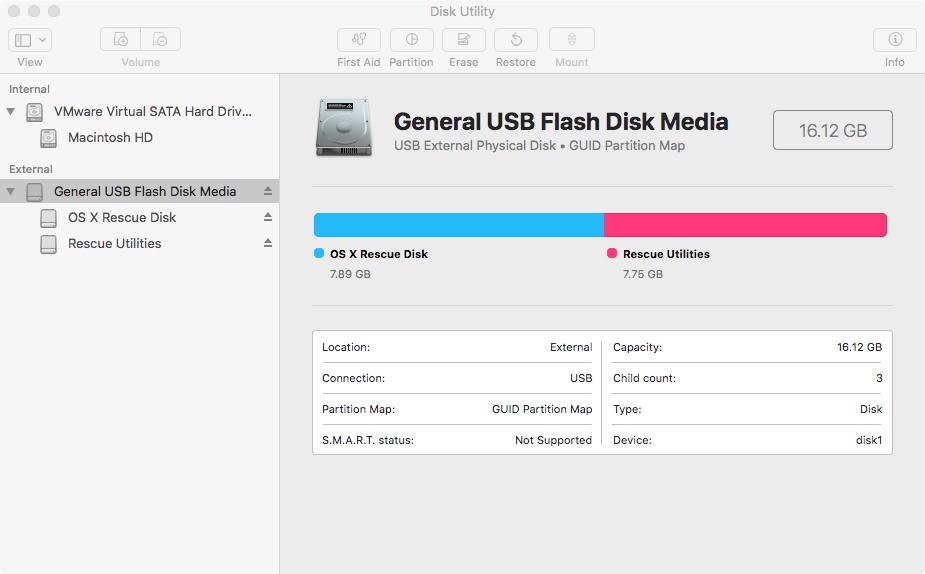The width and height of the screenshot is (925, 574).
Task: Click the Device value 'disk1'
Action: tap(869, 440)
